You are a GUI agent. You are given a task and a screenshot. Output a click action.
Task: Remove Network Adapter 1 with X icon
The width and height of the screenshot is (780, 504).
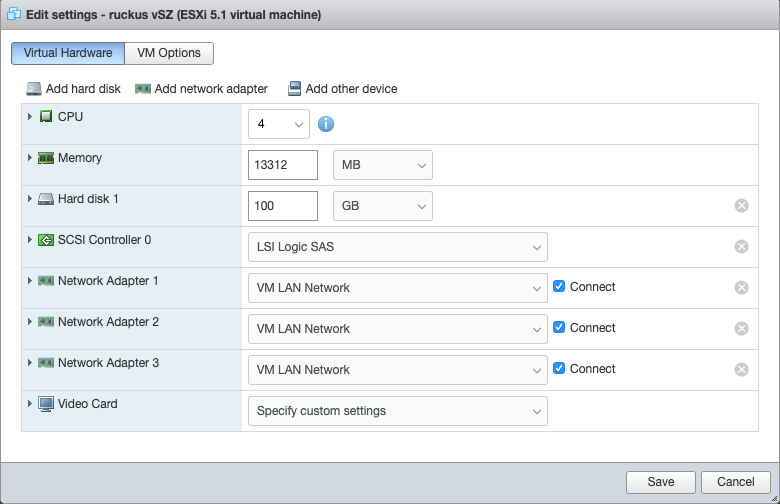coord(741,288)
